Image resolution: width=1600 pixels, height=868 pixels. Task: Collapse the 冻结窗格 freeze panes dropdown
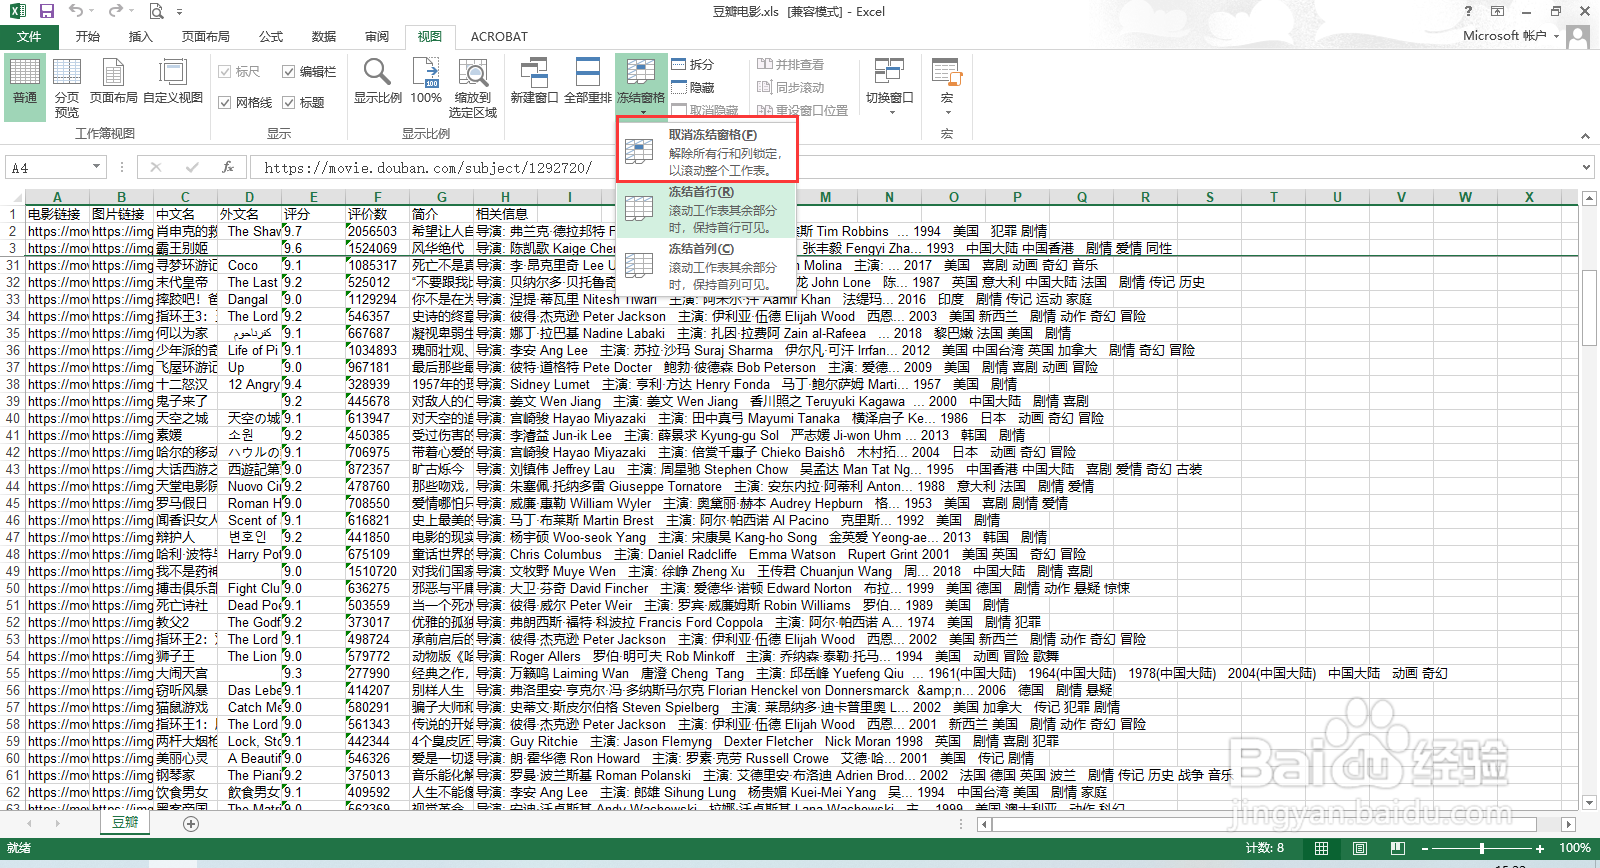pyautogui.click(x=641, y=85)
